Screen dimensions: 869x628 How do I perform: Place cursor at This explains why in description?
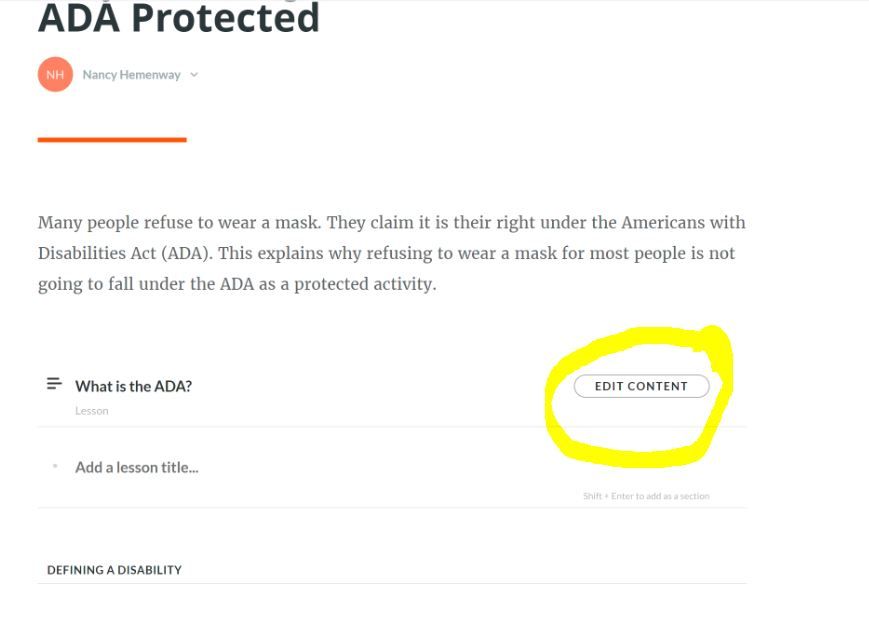pos(281,254)
